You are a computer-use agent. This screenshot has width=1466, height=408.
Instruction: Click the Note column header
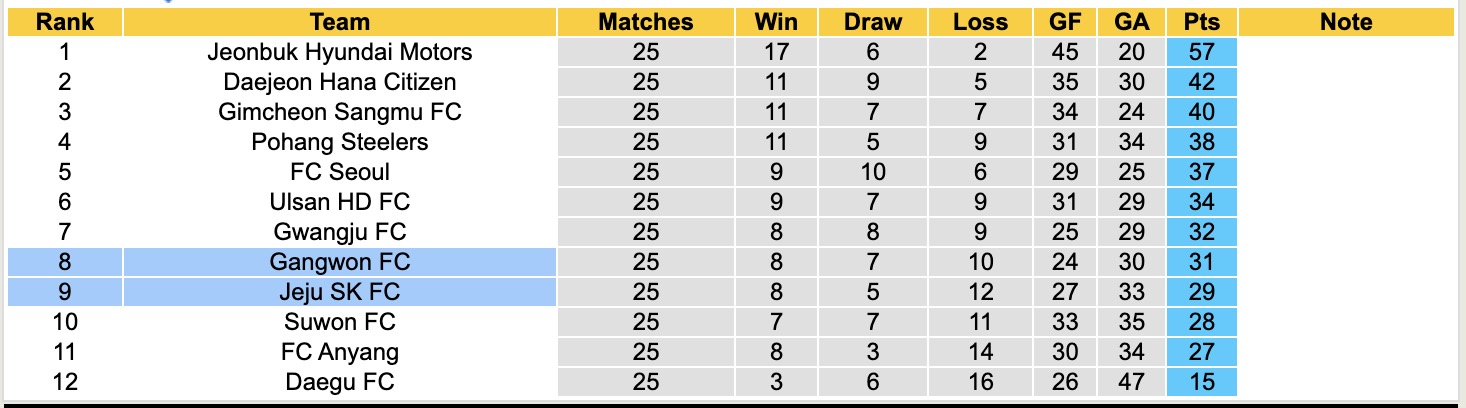[x=1346, y=22]
